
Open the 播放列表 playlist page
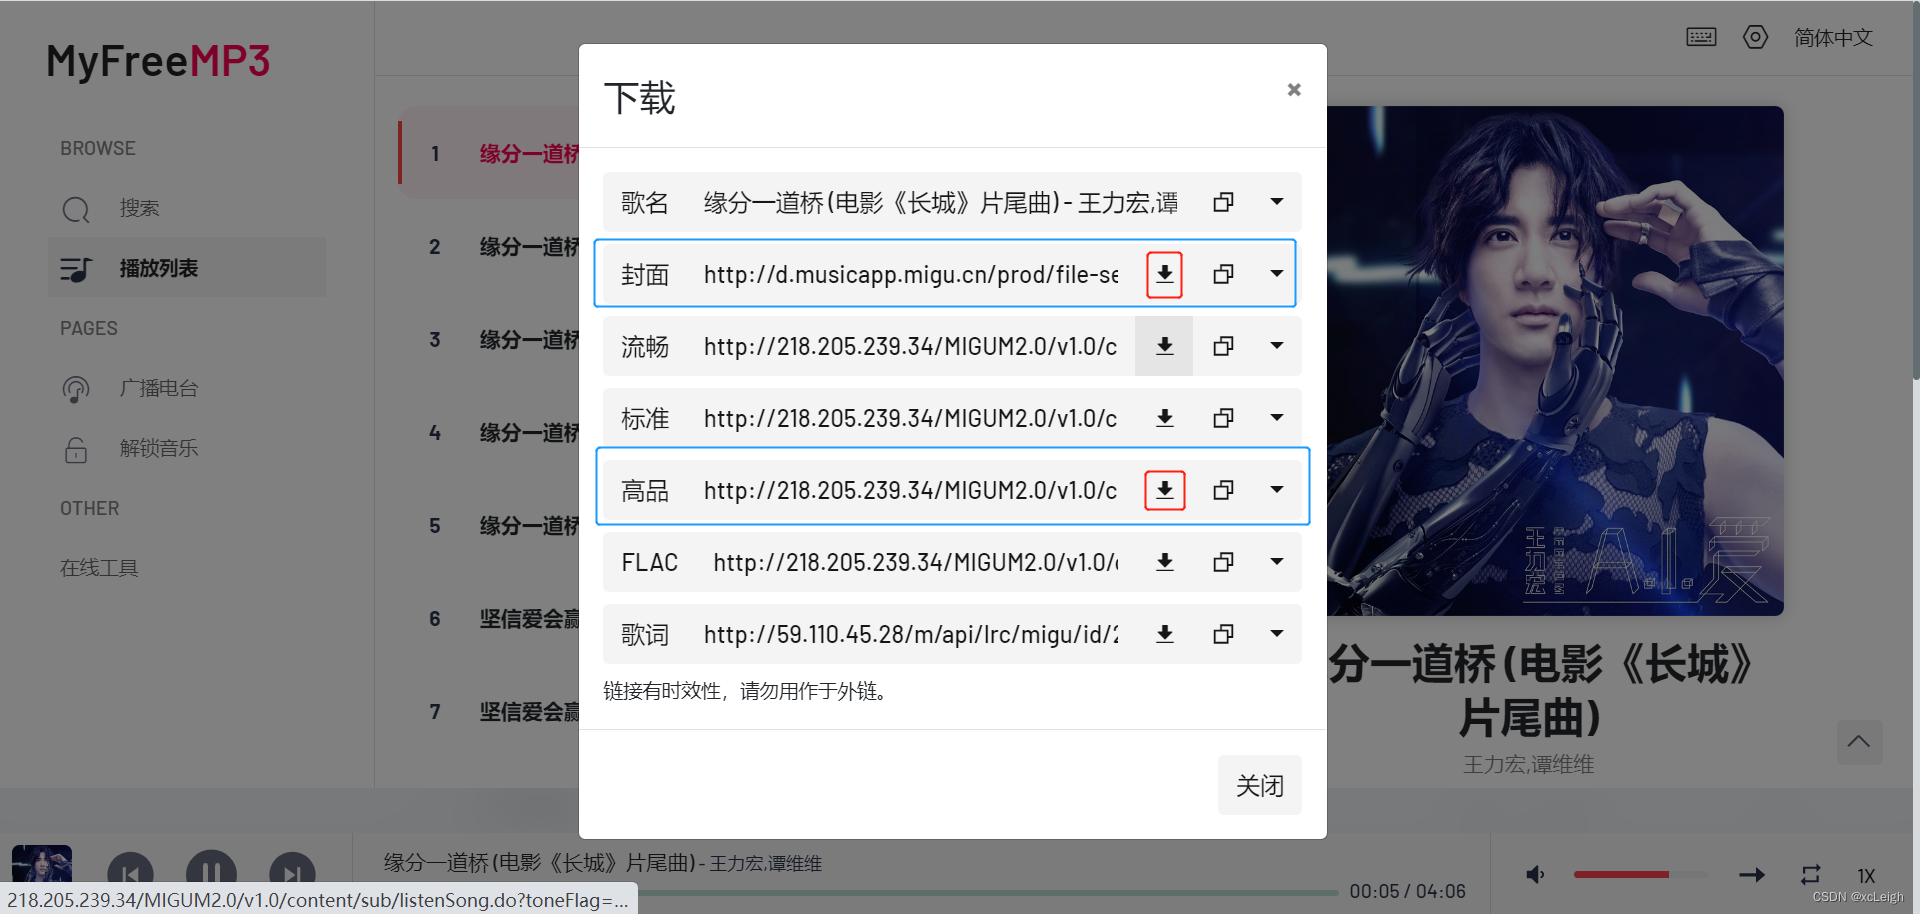[x=187, y=268]
